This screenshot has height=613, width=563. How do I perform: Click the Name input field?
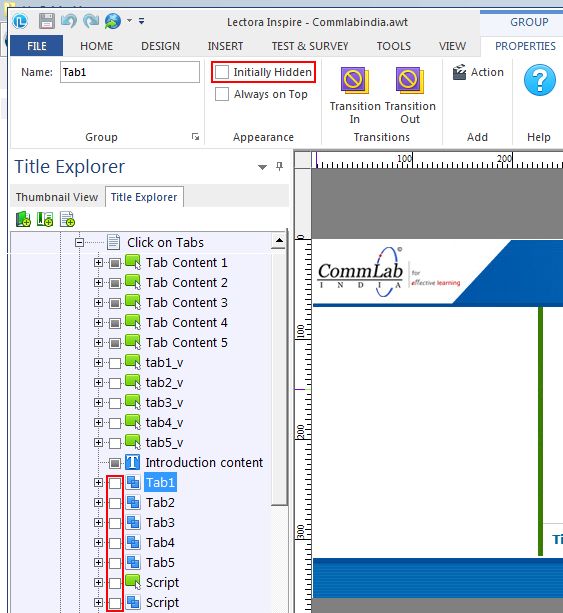coord(130,72)
